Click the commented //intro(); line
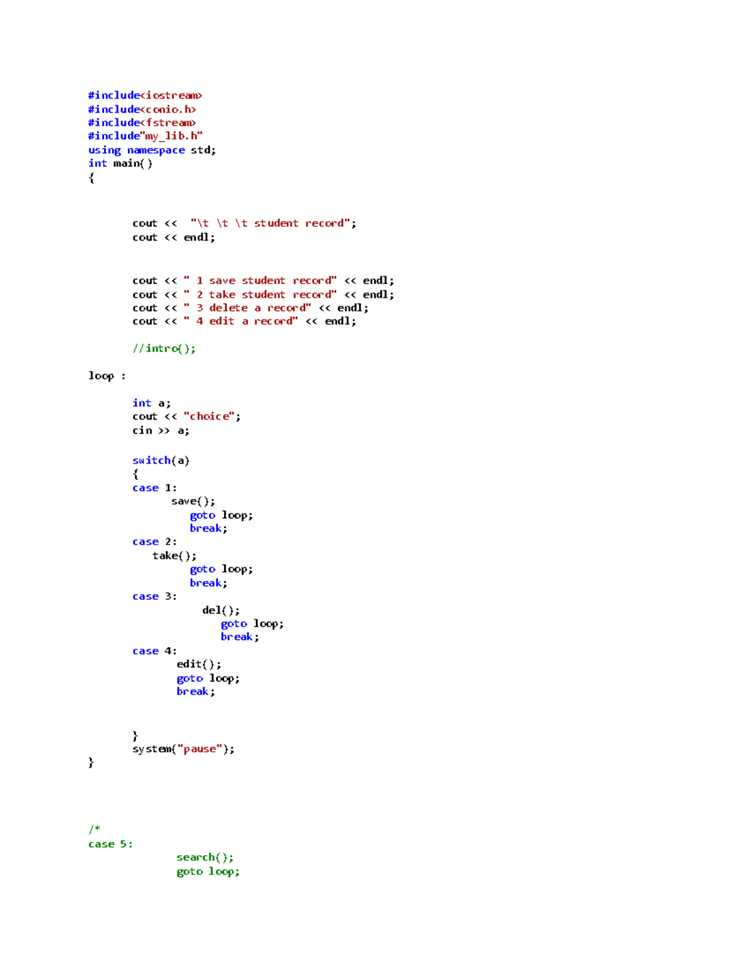This screenshot has height=970, width=750. coord(164,348)
